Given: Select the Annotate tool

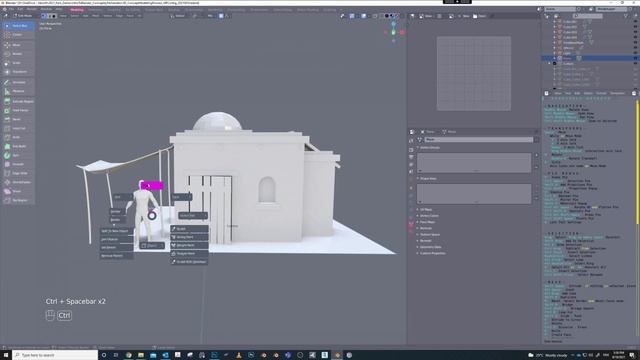Looking at the screenshot, I should pyautogui.click(x=19, y=82).
